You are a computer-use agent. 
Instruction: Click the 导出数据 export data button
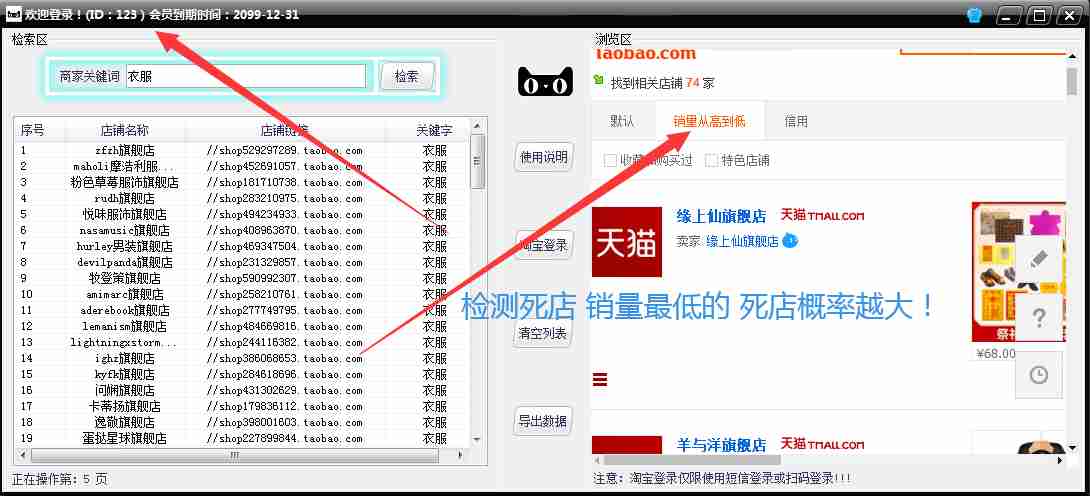pos(544,420)
